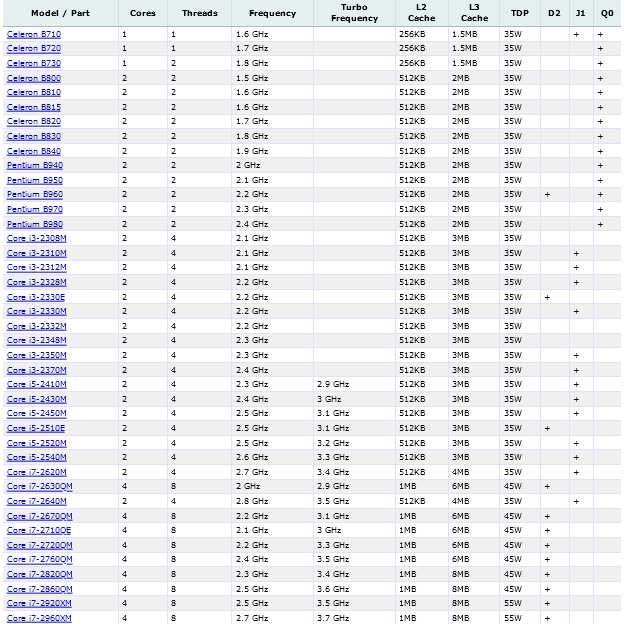Open the Core i3-2332M link
This screenshot has width=638, height=624.
coord(37,326)
